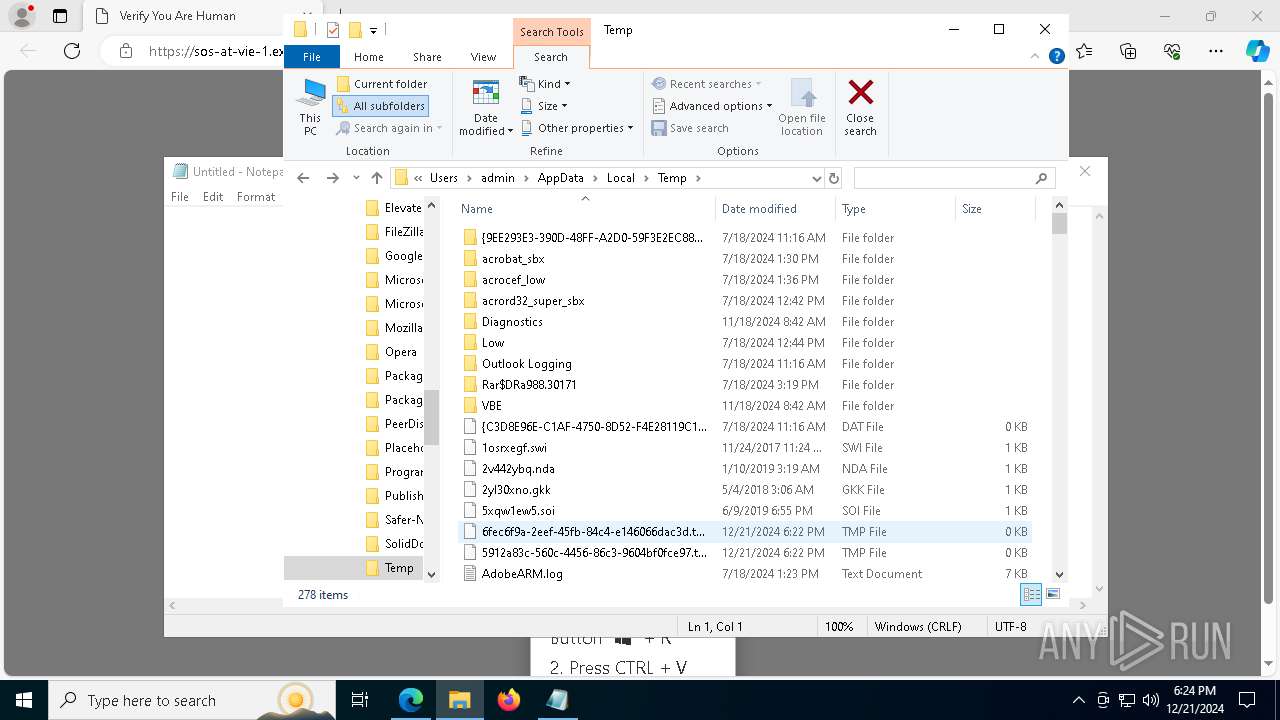The height and width of the screenshot is (720, 1280).
Task: Click Open file location button
Action: [x=802, y=108]
